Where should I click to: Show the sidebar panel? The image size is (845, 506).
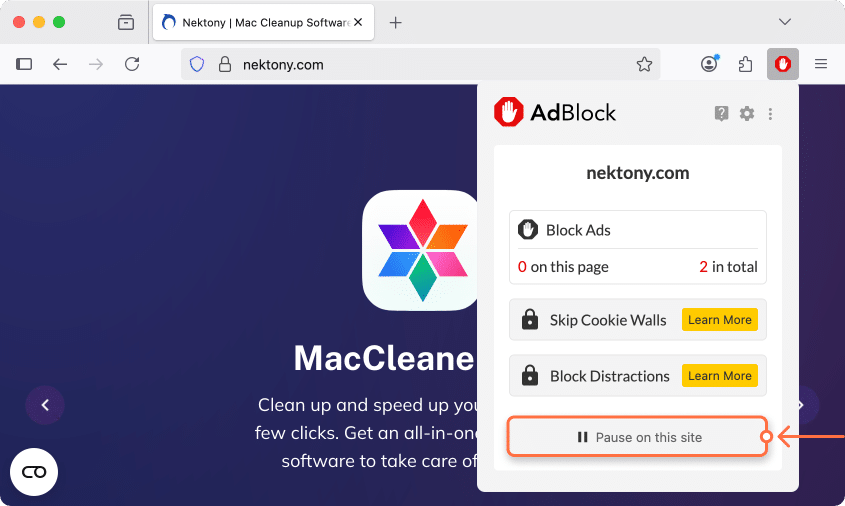click(25, 64)
